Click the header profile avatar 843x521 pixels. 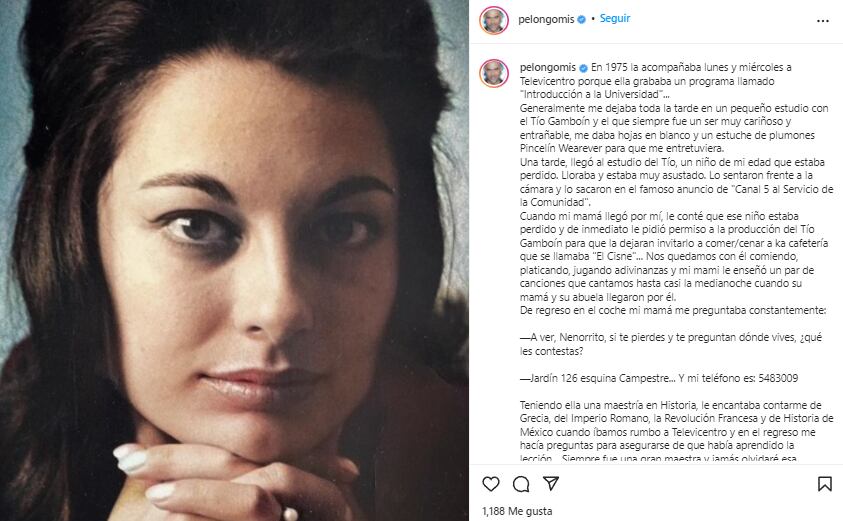[494, 20]
